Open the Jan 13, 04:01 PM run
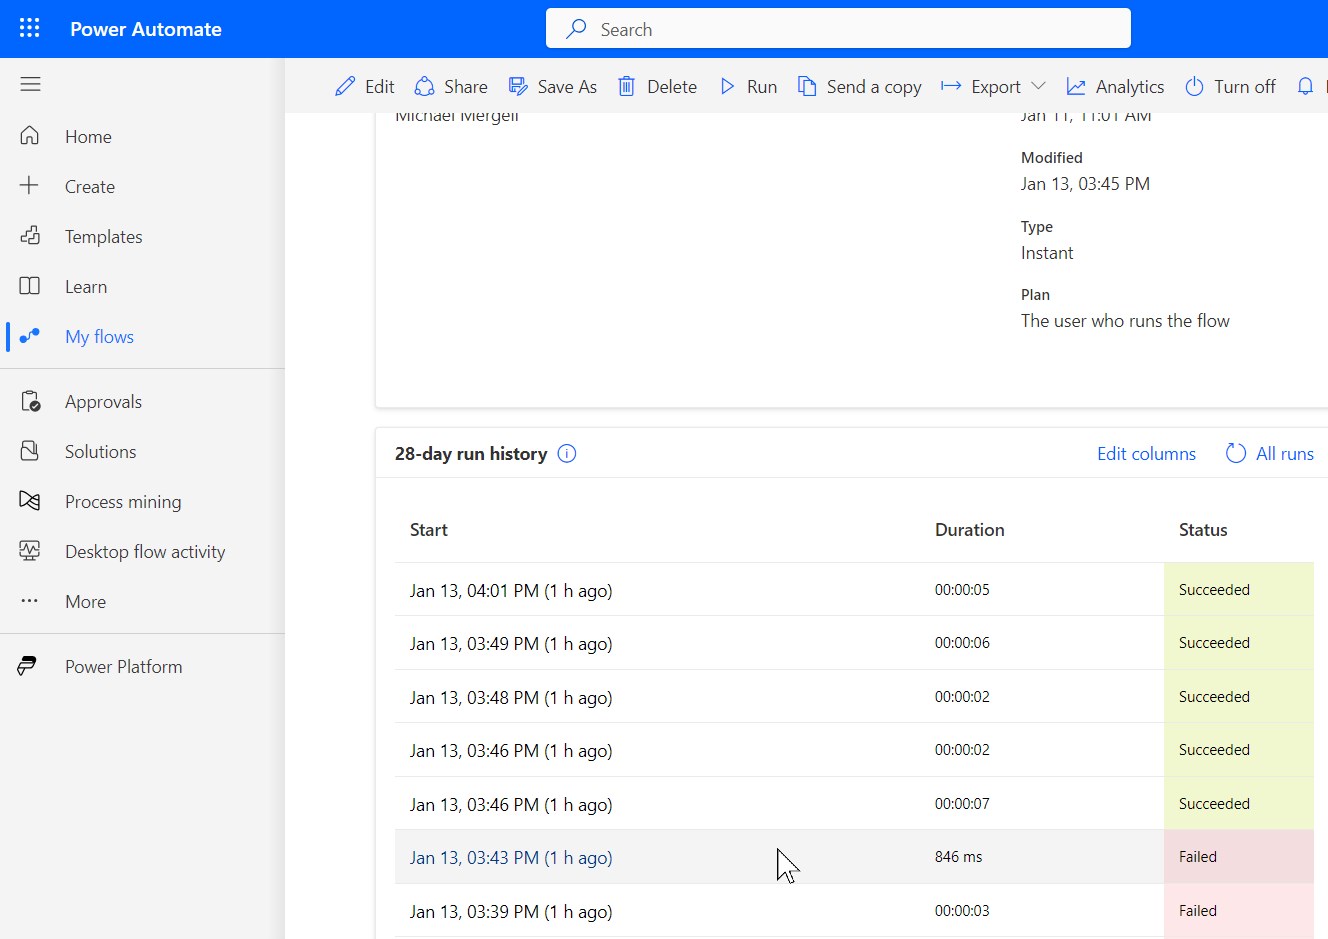This screenshot has height=939, width=1328. click(511, 590)
